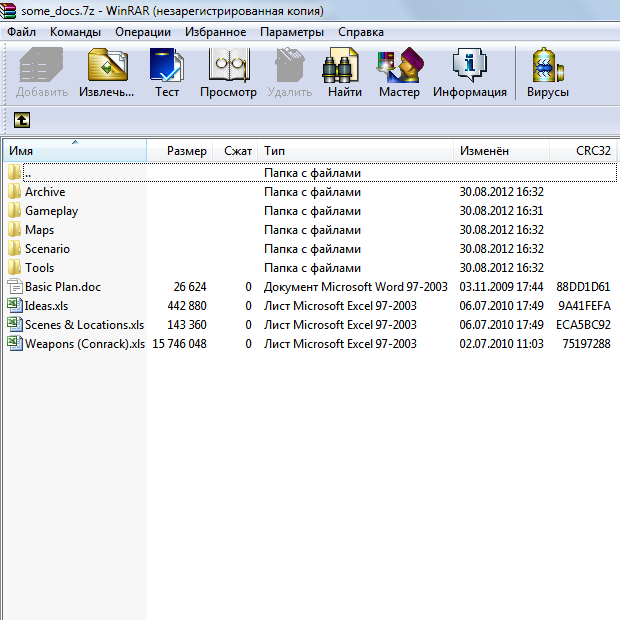Click the Удалить delete icon
The height and width of the screenshot is (620, 620).
point(289,65)
